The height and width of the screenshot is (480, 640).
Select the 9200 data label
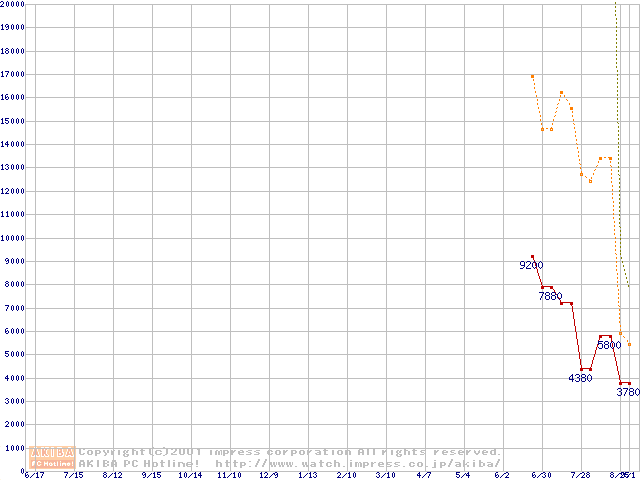(531, 266)
